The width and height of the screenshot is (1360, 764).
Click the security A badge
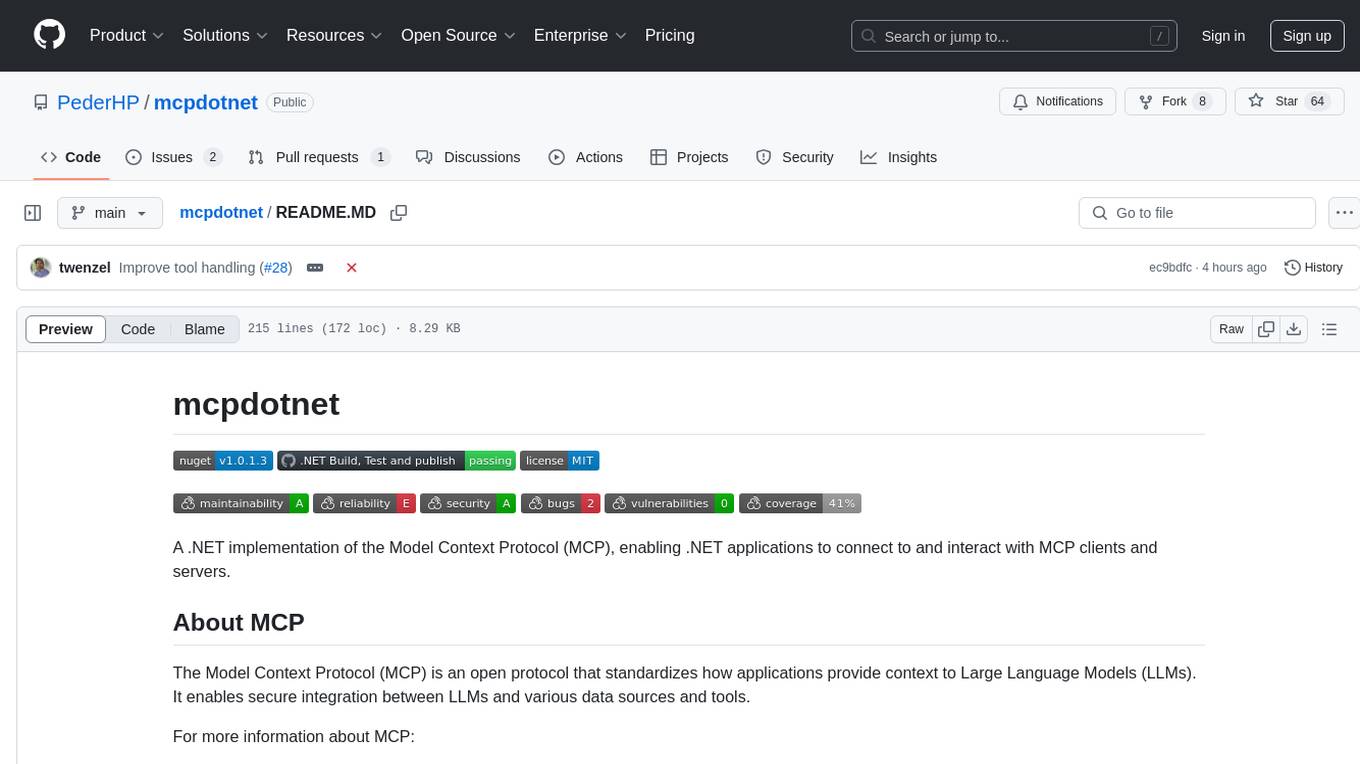pos(468,504)
